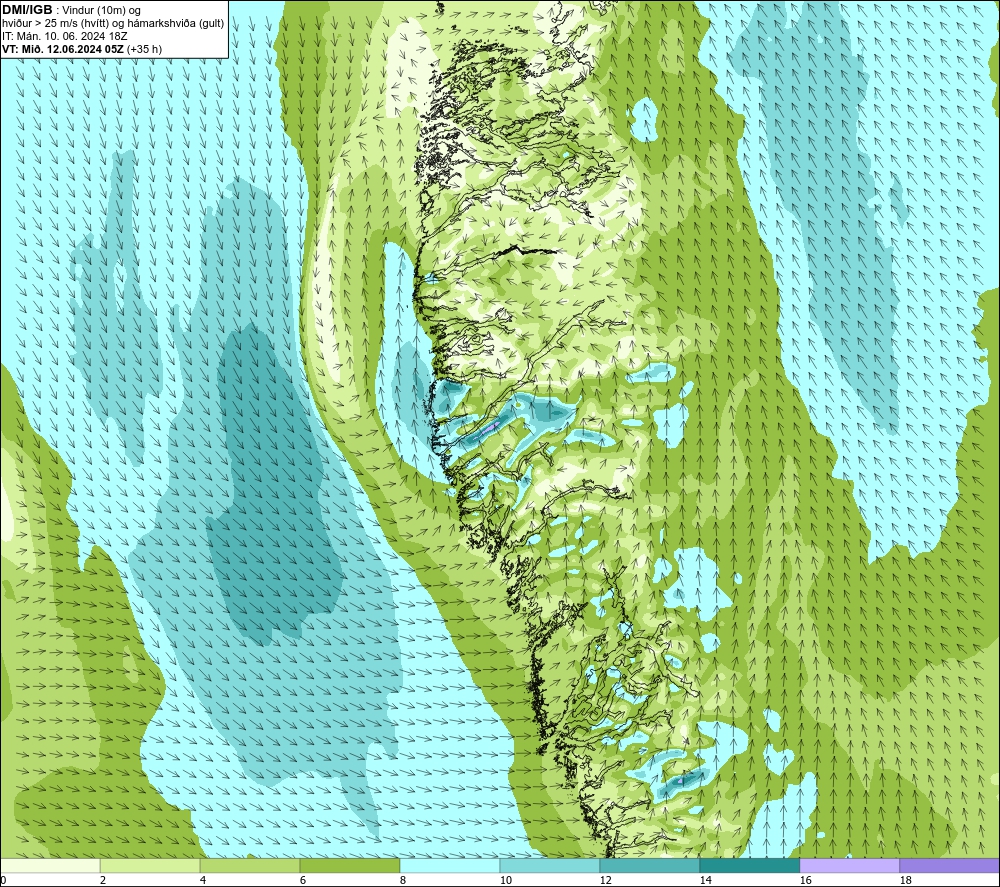
Task: Click the medium teal 12–14 m/s legend swatch
Action: pos(649,865)
